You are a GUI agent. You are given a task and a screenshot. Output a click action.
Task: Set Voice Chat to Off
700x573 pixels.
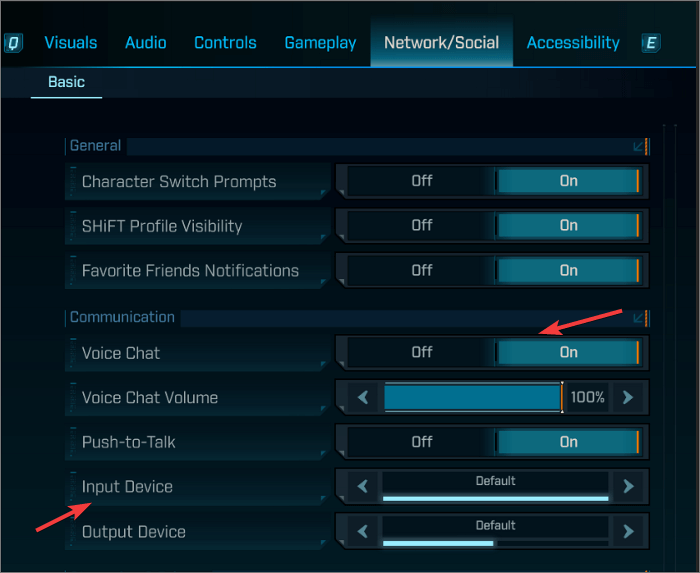point(422,352)
